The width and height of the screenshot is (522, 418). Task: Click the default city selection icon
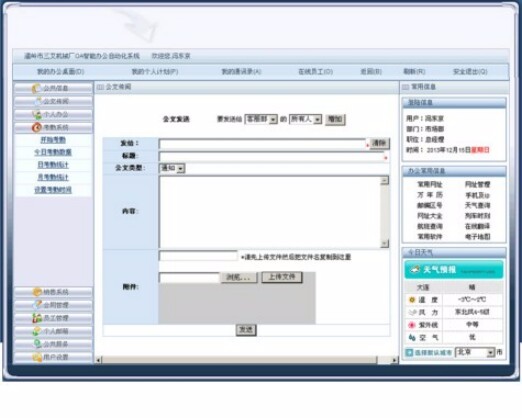point(409,352)
